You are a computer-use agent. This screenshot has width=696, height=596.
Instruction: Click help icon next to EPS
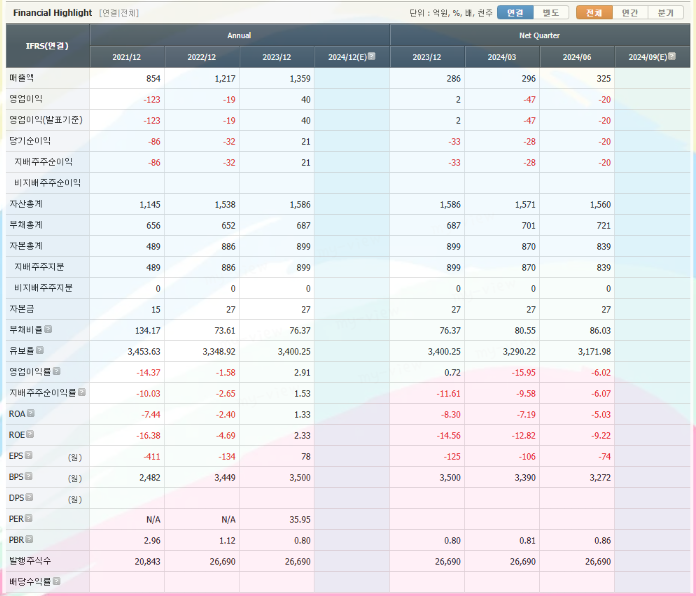click(28, 455)
